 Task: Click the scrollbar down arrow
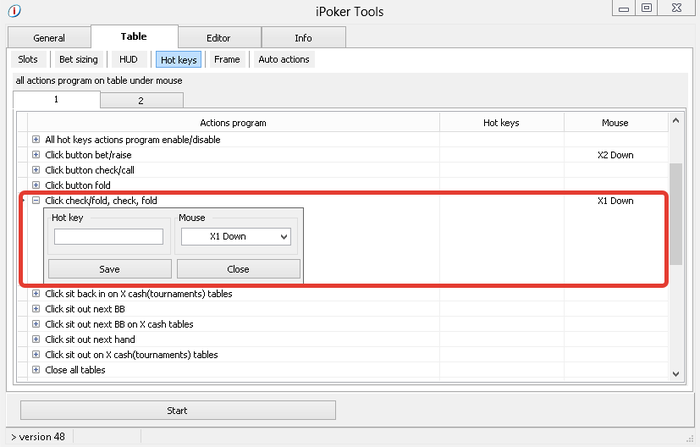click(675, 374)
